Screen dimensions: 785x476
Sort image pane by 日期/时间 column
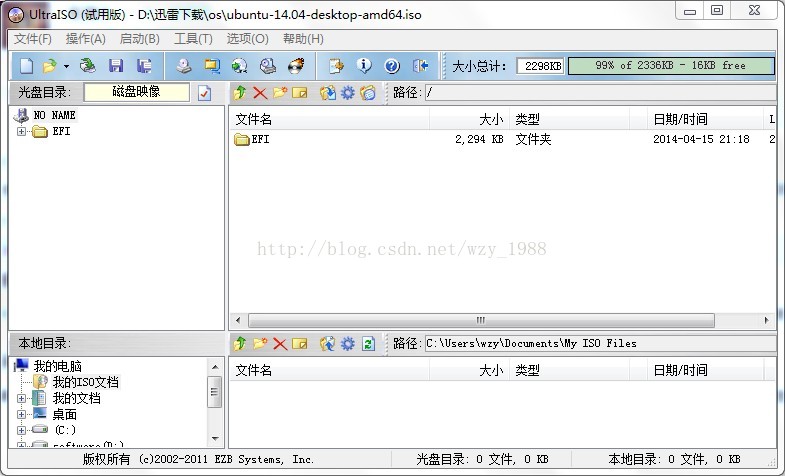point(704,119)
